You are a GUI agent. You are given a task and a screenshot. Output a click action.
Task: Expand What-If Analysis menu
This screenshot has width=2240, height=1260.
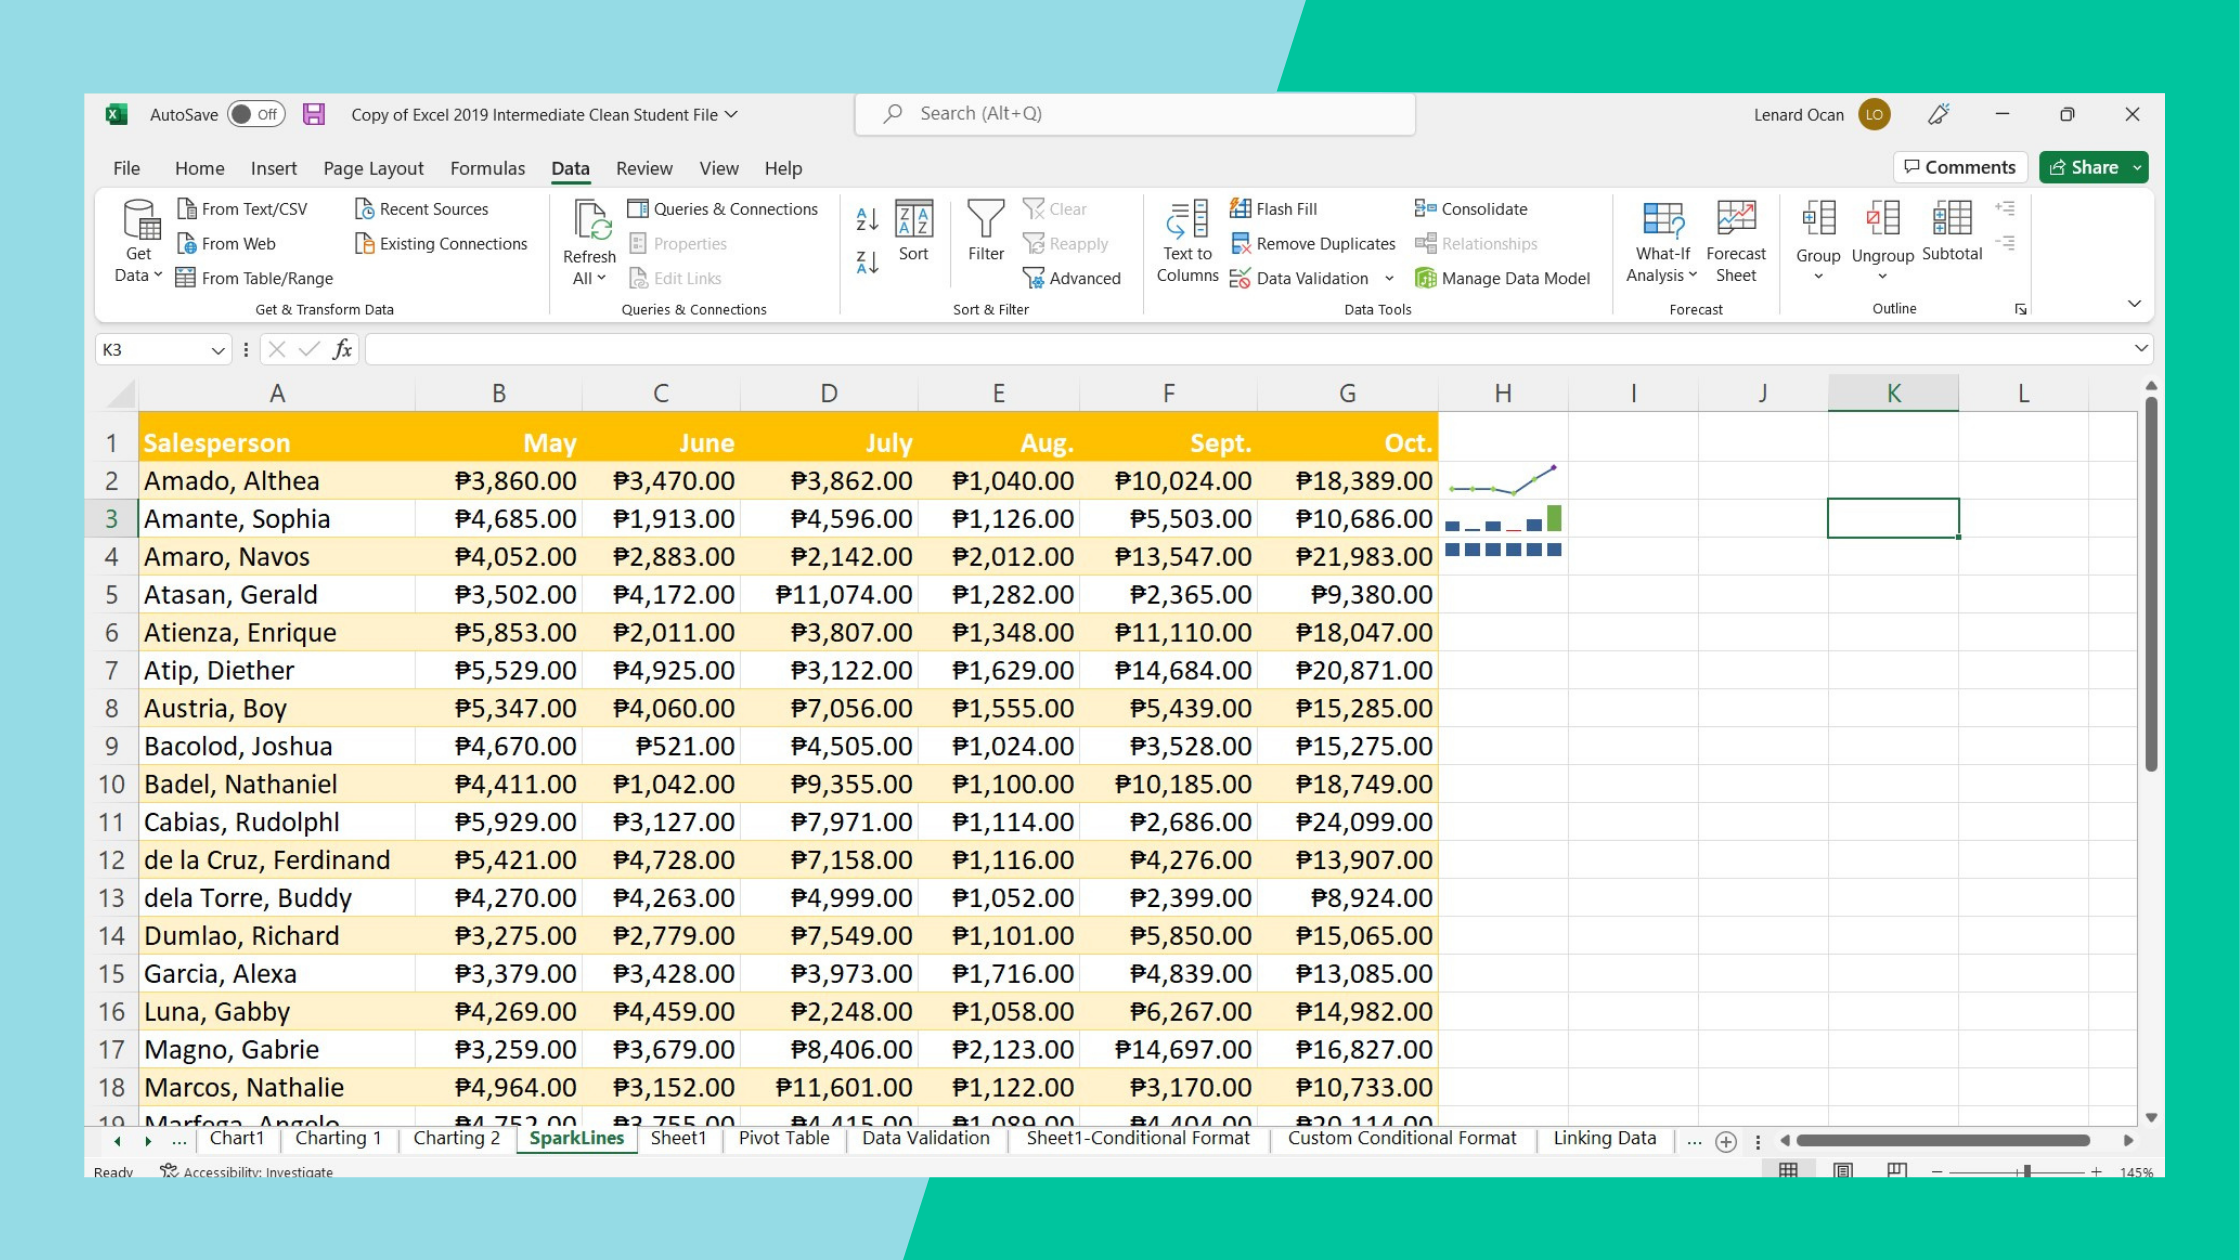pos(1693,275)
